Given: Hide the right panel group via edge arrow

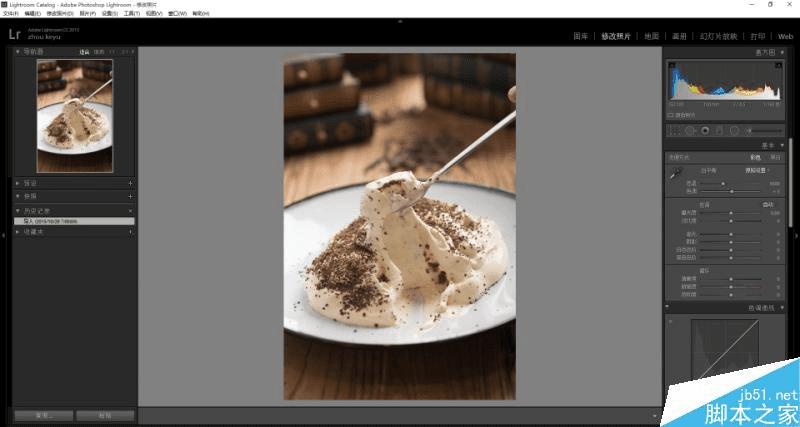Looking at the screenshot, I should point(796,235).
